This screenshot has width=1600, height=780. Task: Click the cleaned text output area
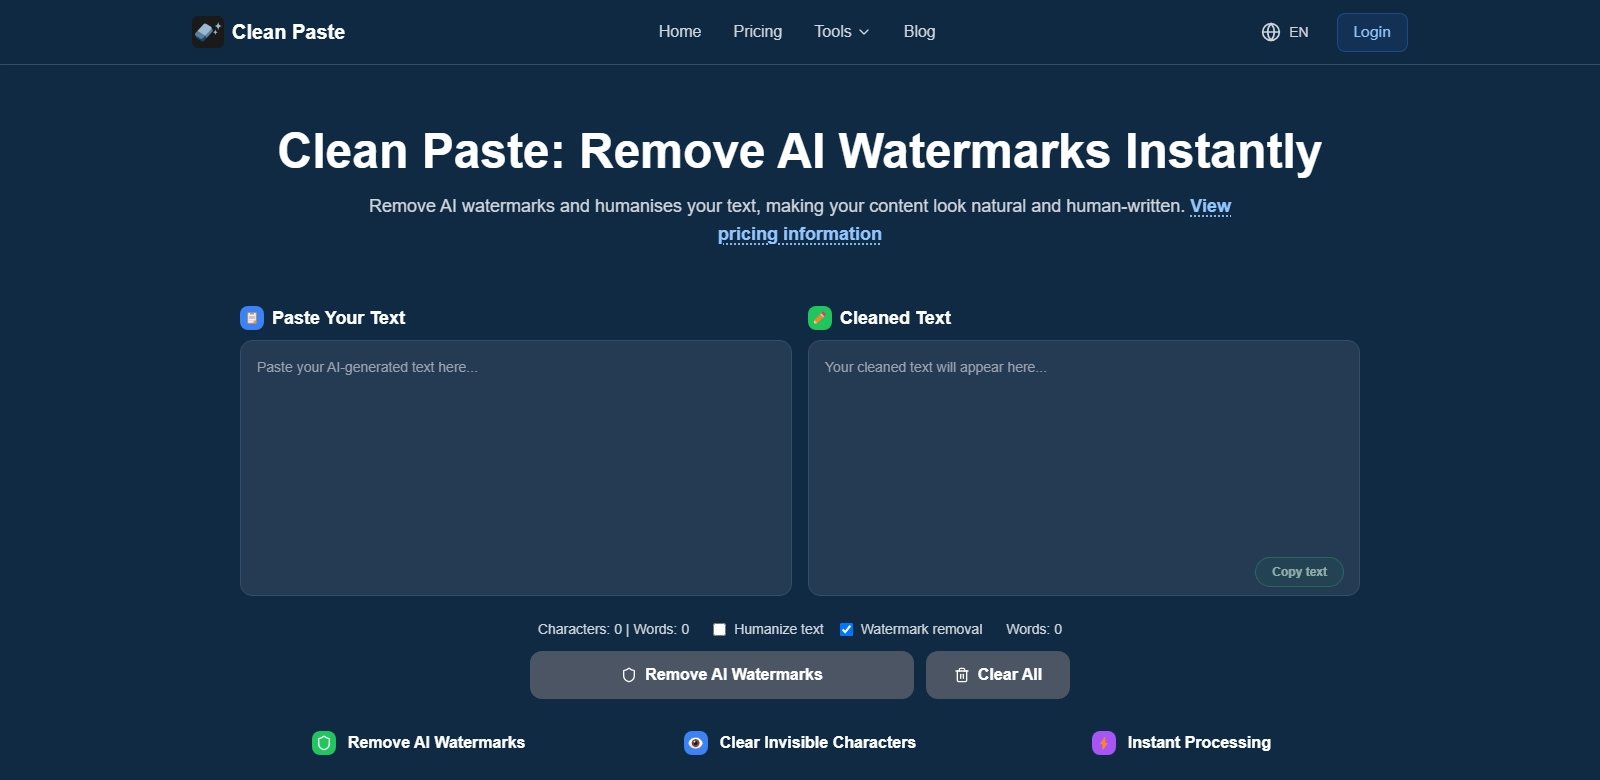1084,468
